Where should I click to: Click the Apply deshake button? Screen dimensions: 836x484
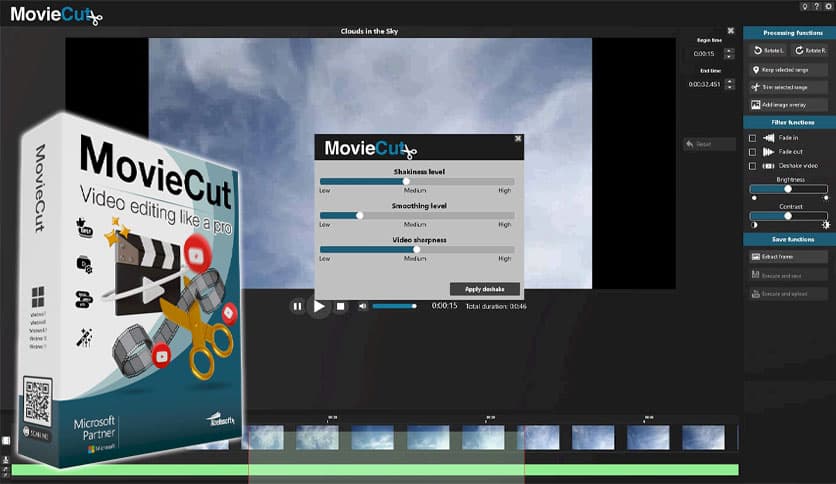pyautogui.click(x=485, y=289)
